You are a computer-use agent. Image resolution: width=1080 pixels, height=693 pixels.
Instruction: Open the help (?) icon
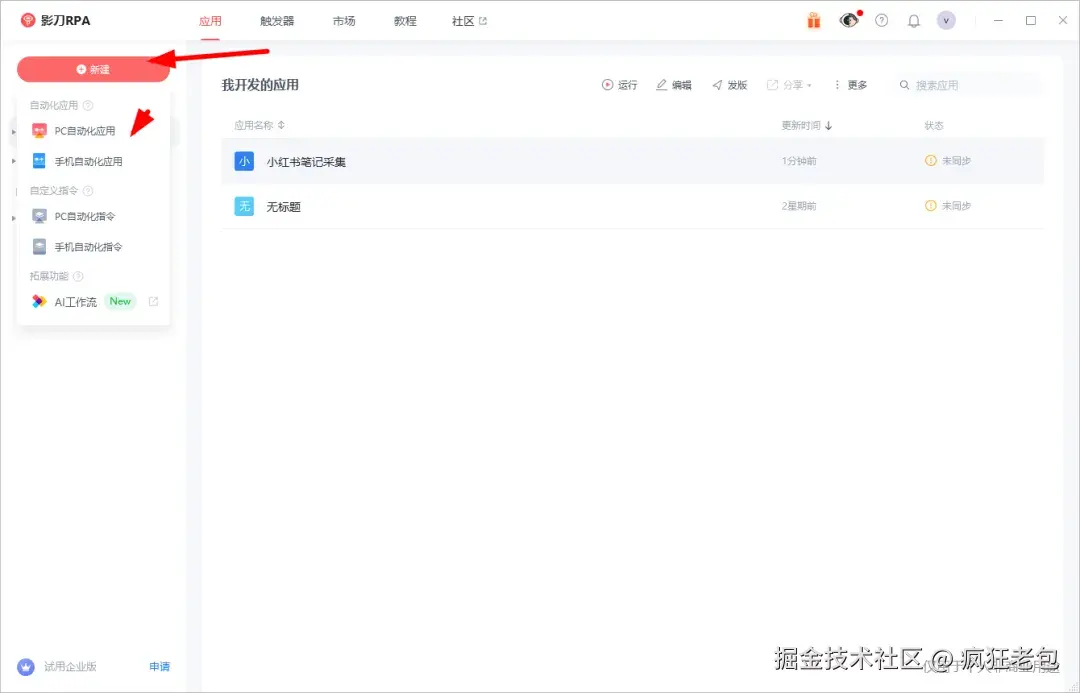click(881, 19)
